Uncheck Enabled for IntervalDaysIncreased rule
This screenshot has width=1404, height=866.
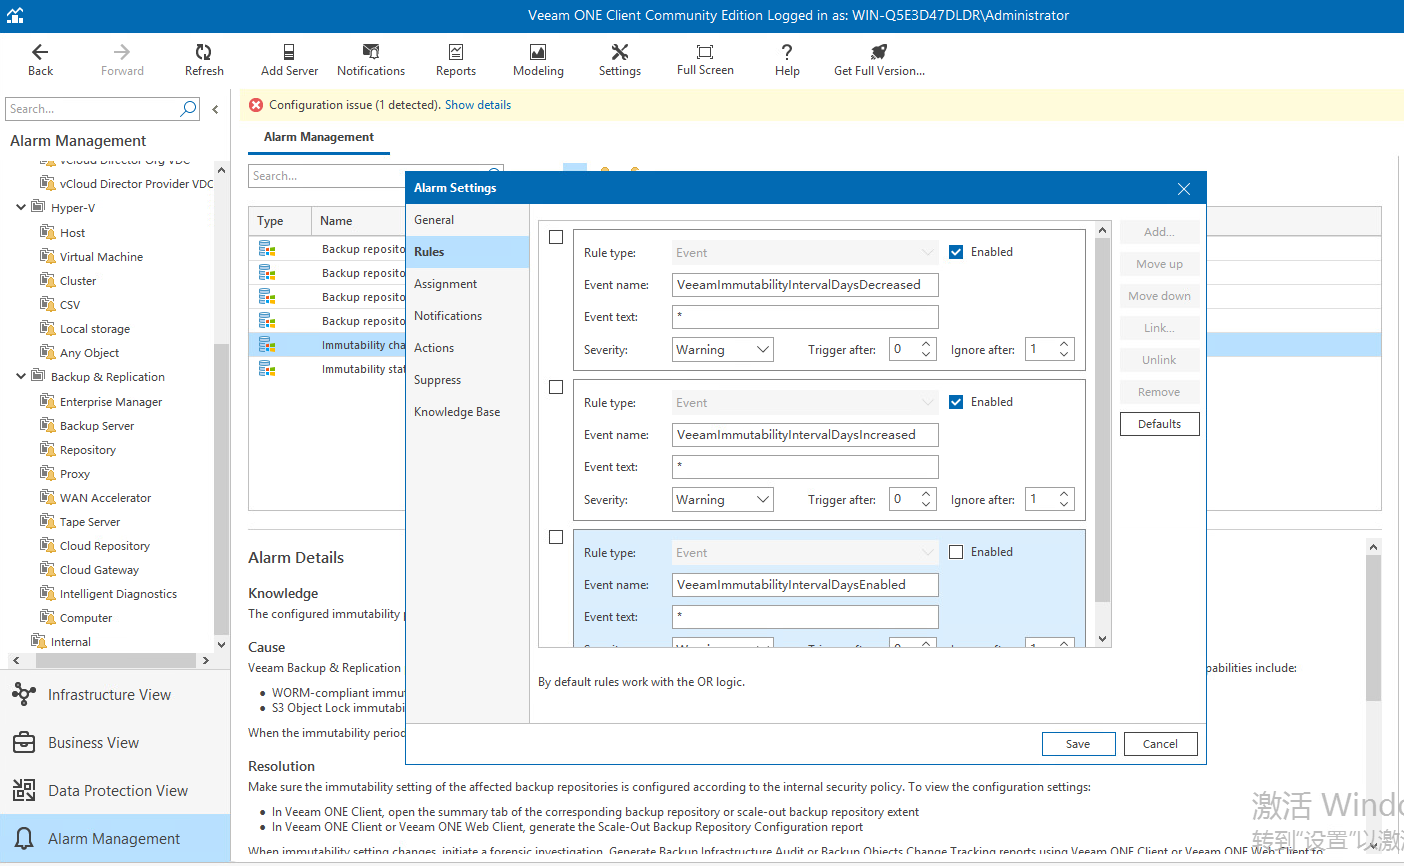956,402
